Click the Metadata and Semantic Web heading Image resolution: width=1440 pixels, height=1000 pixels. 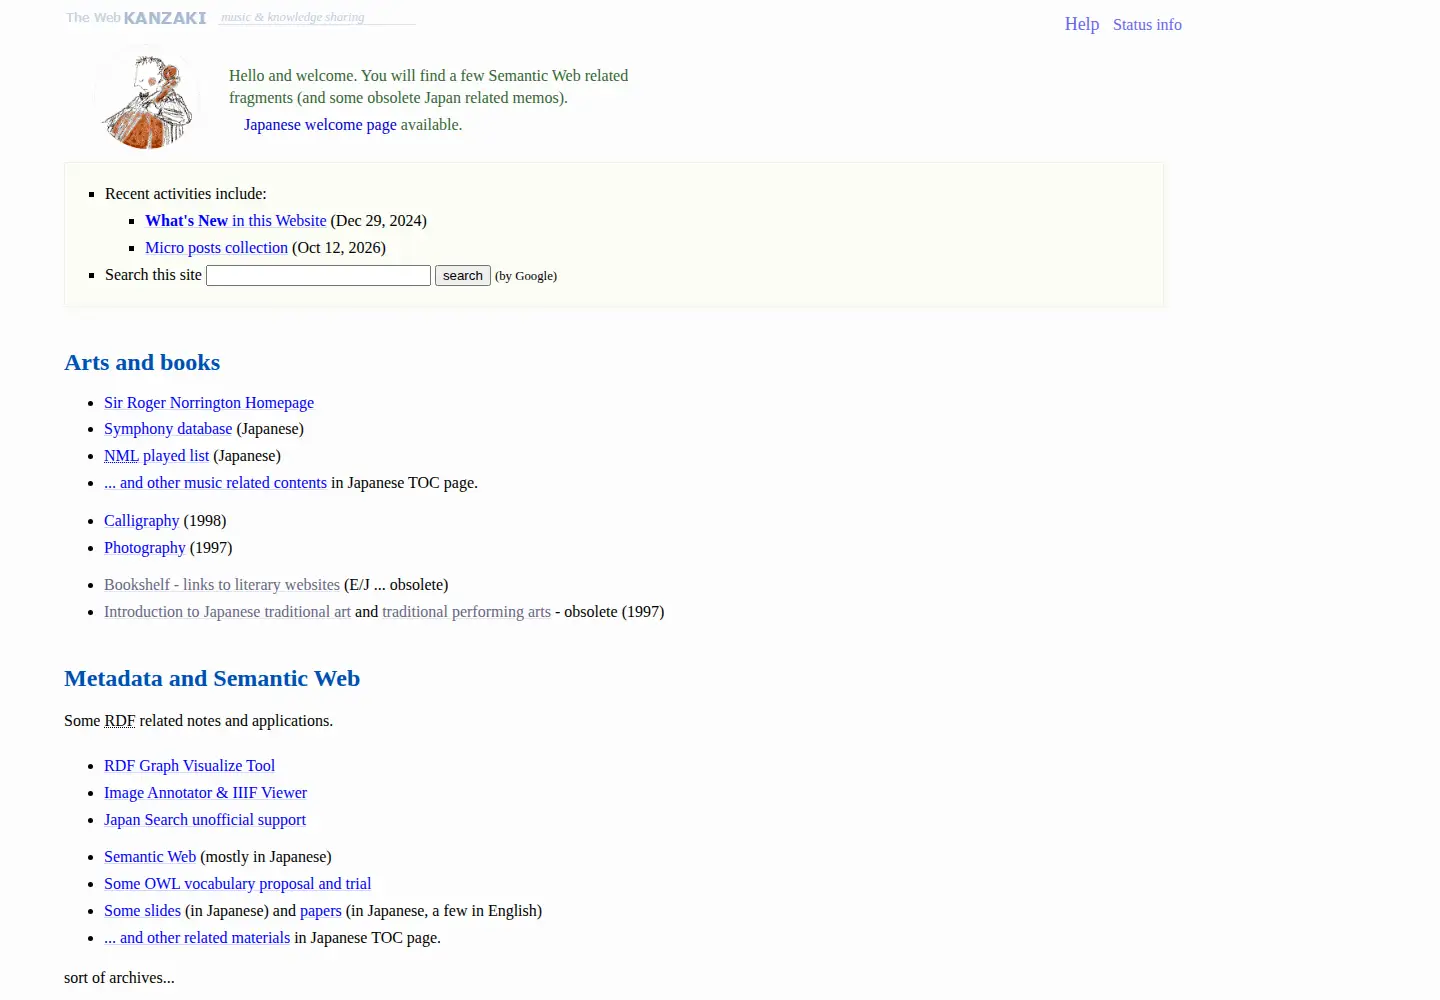(212, 679)
